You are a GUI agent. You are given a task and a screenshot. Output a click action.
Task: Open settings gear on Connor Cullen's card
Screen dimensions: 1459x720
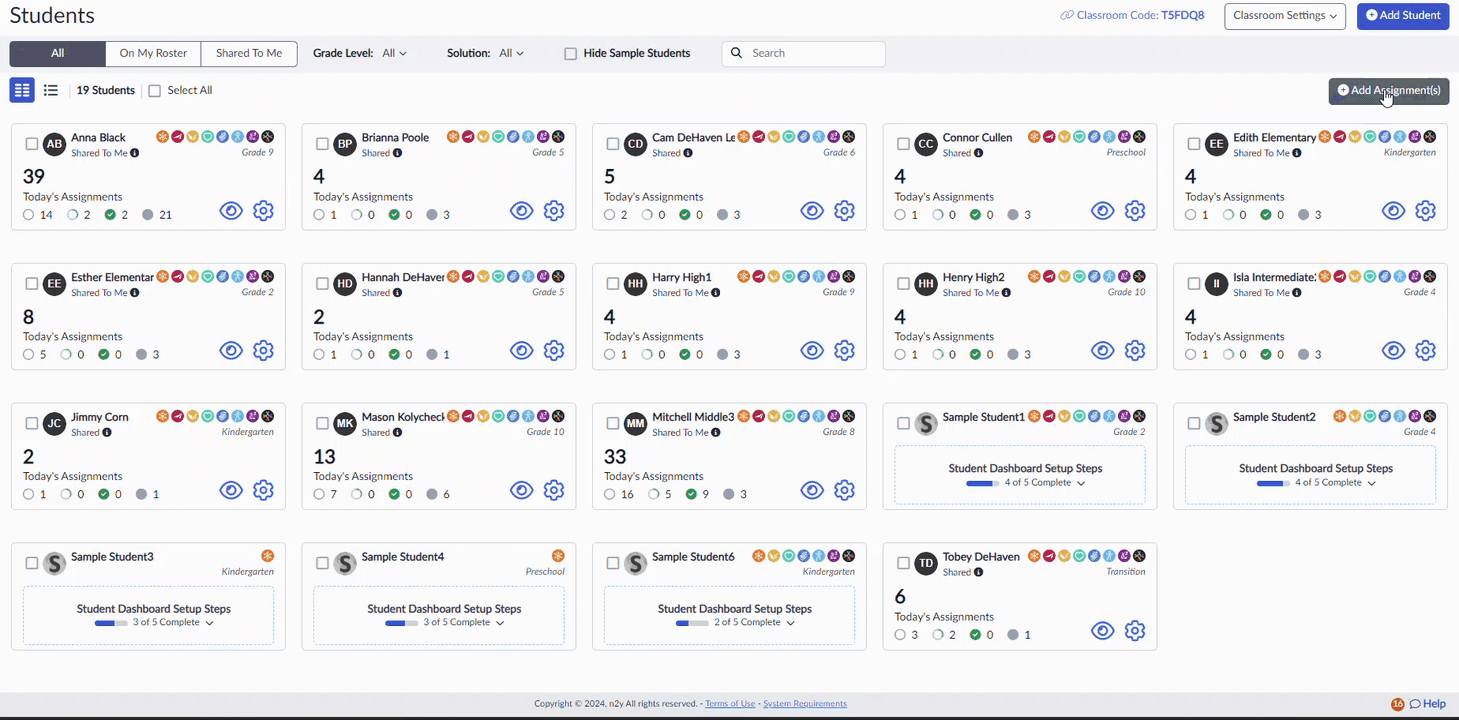[x=1135, y=211]
